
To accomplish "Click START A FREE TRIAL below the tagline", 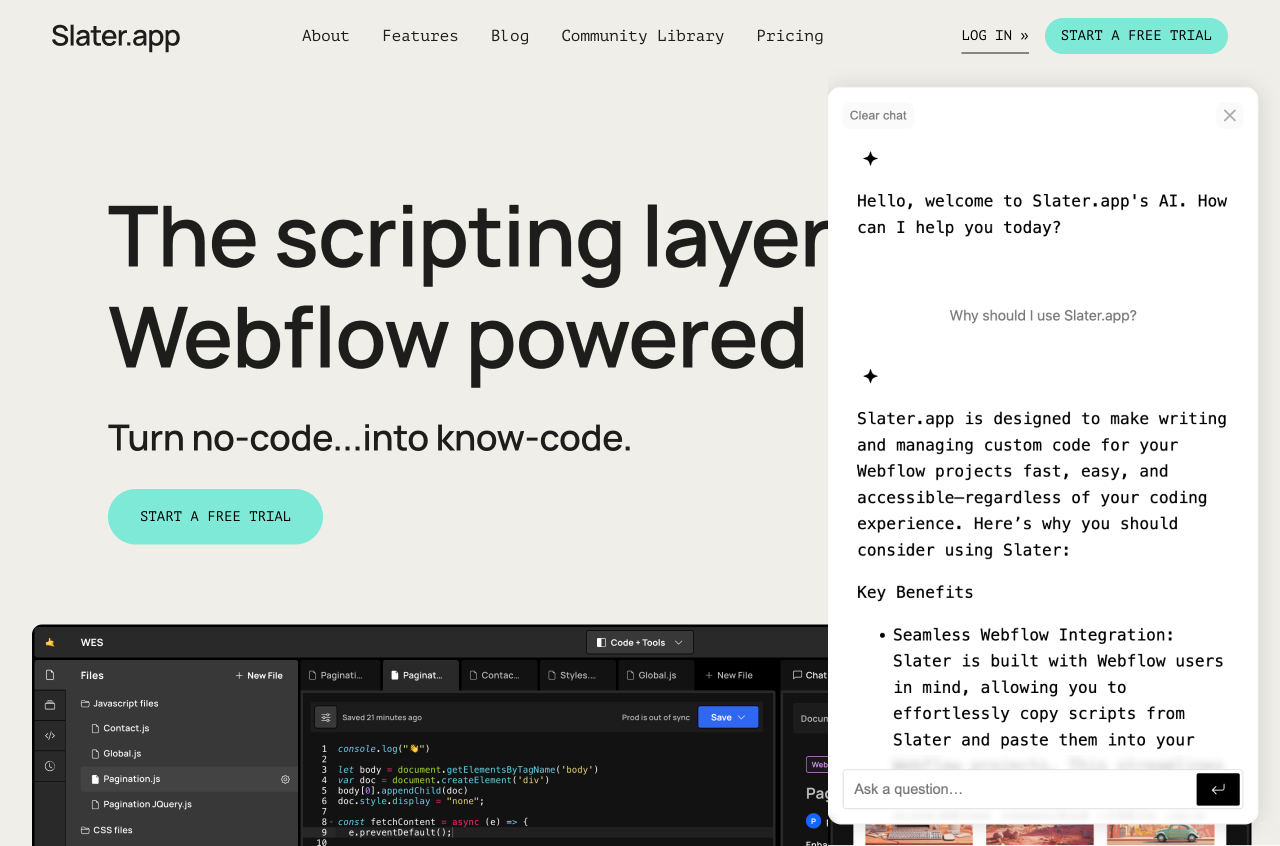I will 215,517.
